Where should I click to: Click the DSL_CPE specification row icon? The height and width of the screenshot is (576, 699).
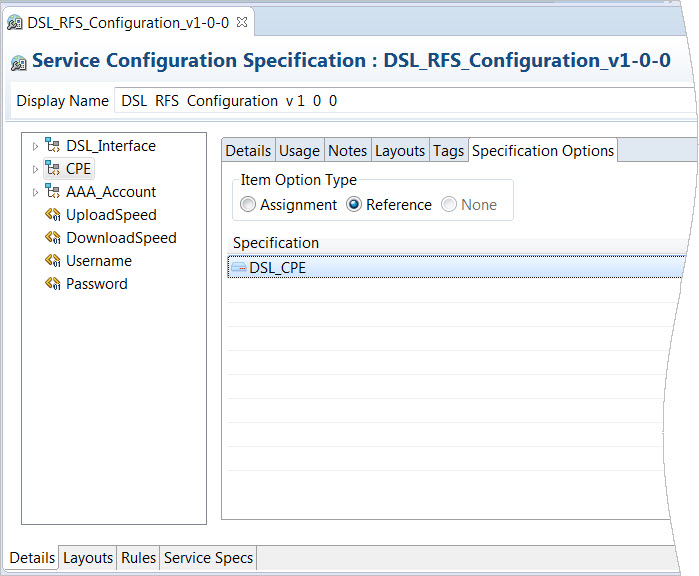coord(239,267)
